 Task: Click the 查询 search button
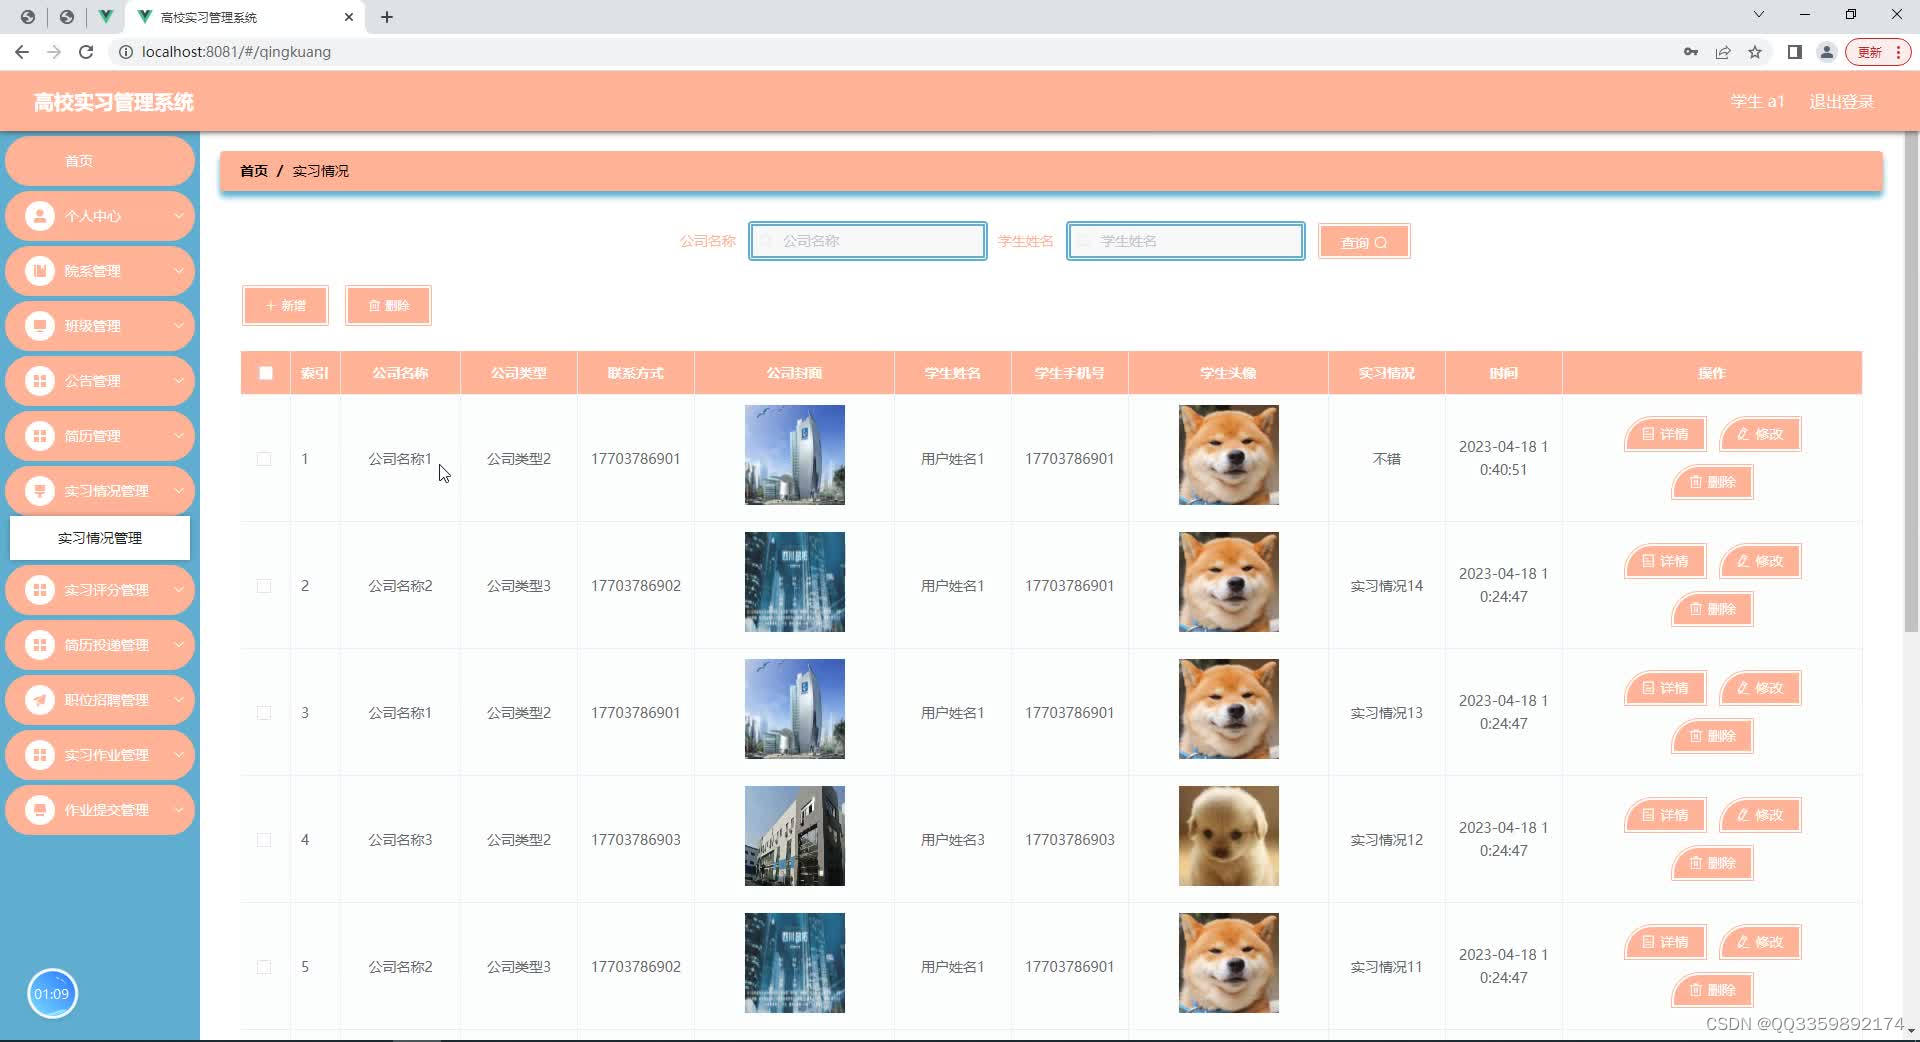[x=1364, y=242]
